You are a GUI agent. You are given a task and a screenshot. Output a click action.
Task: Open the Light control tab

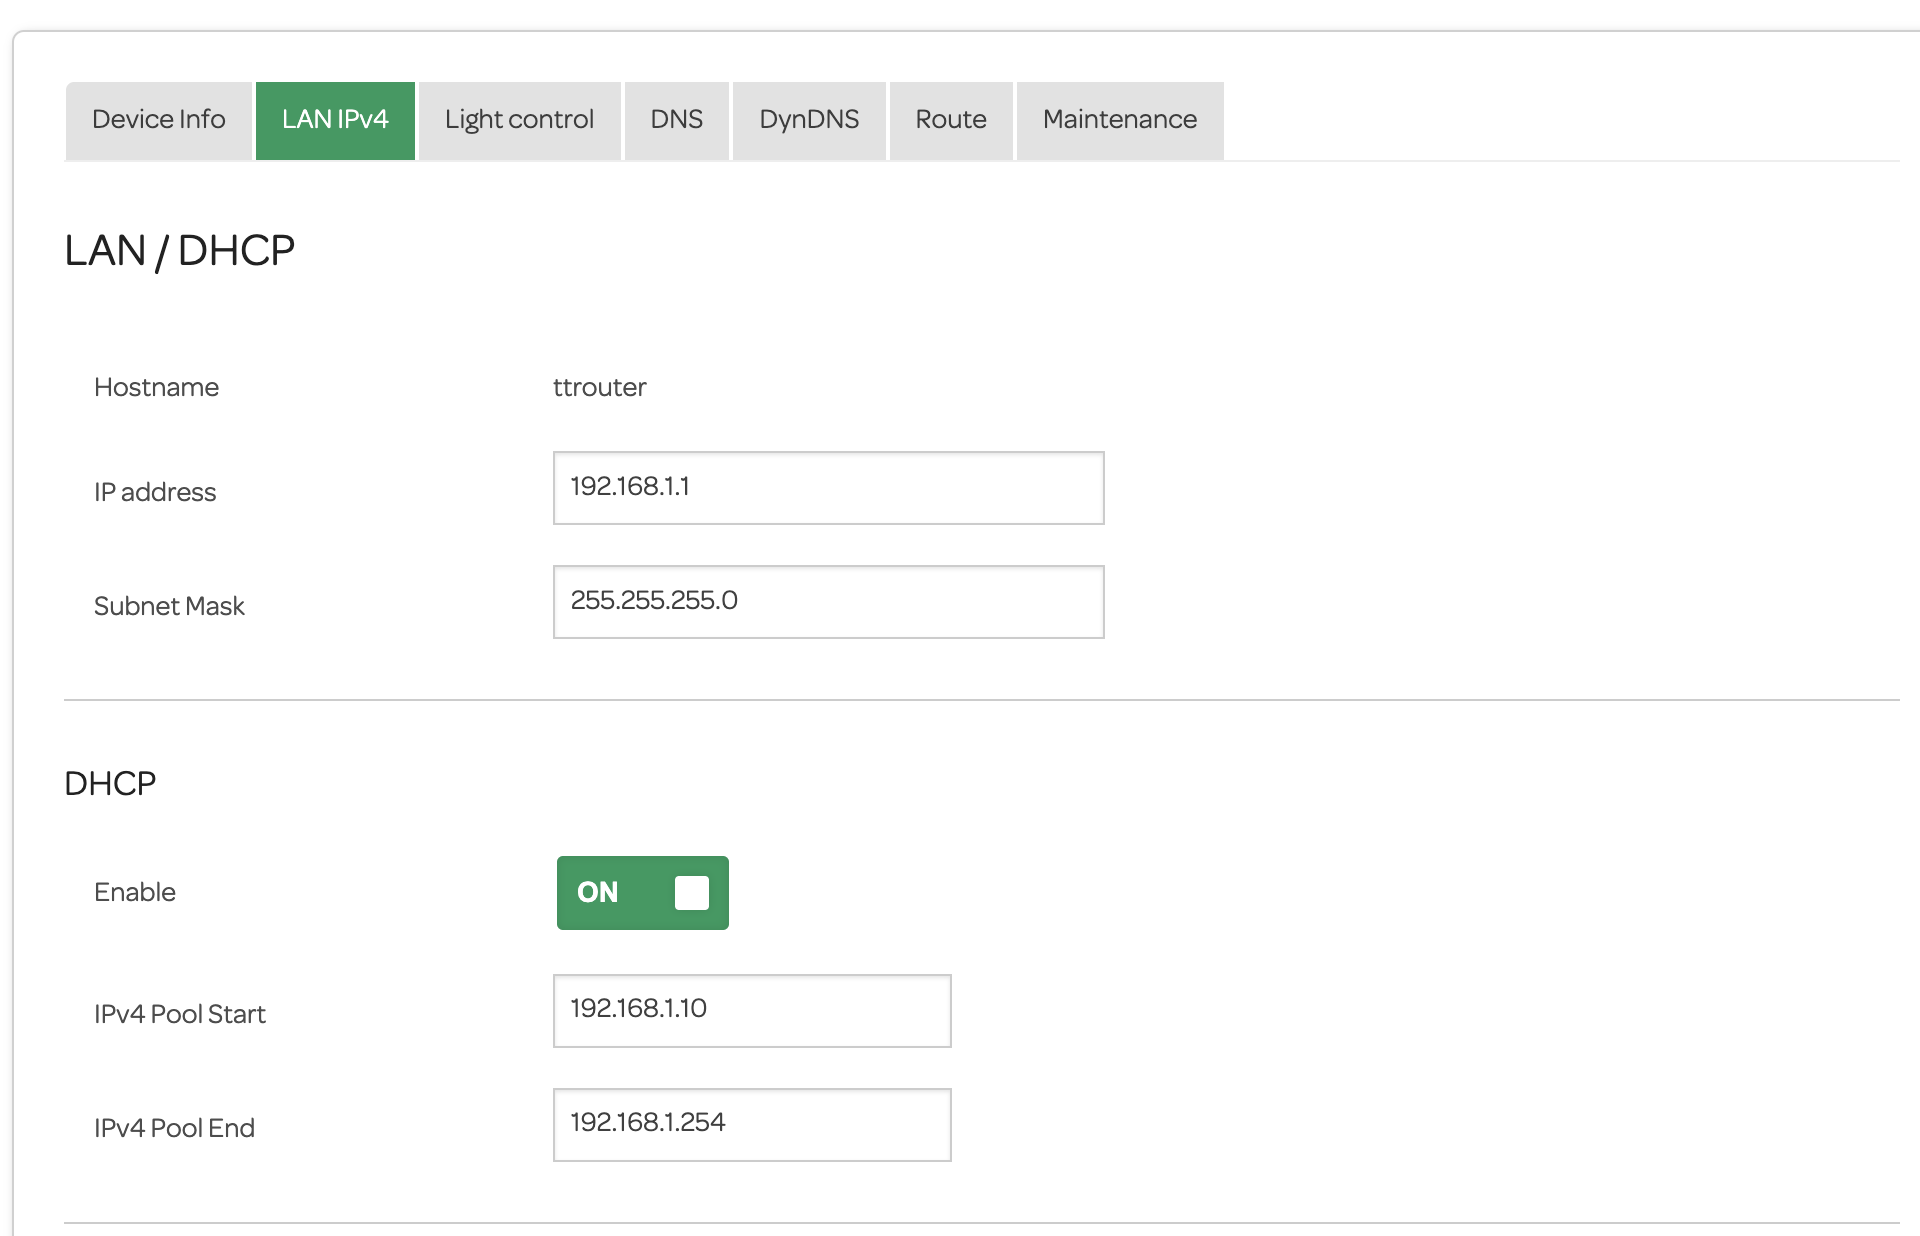pyautogui.click(x=518, y=120)
